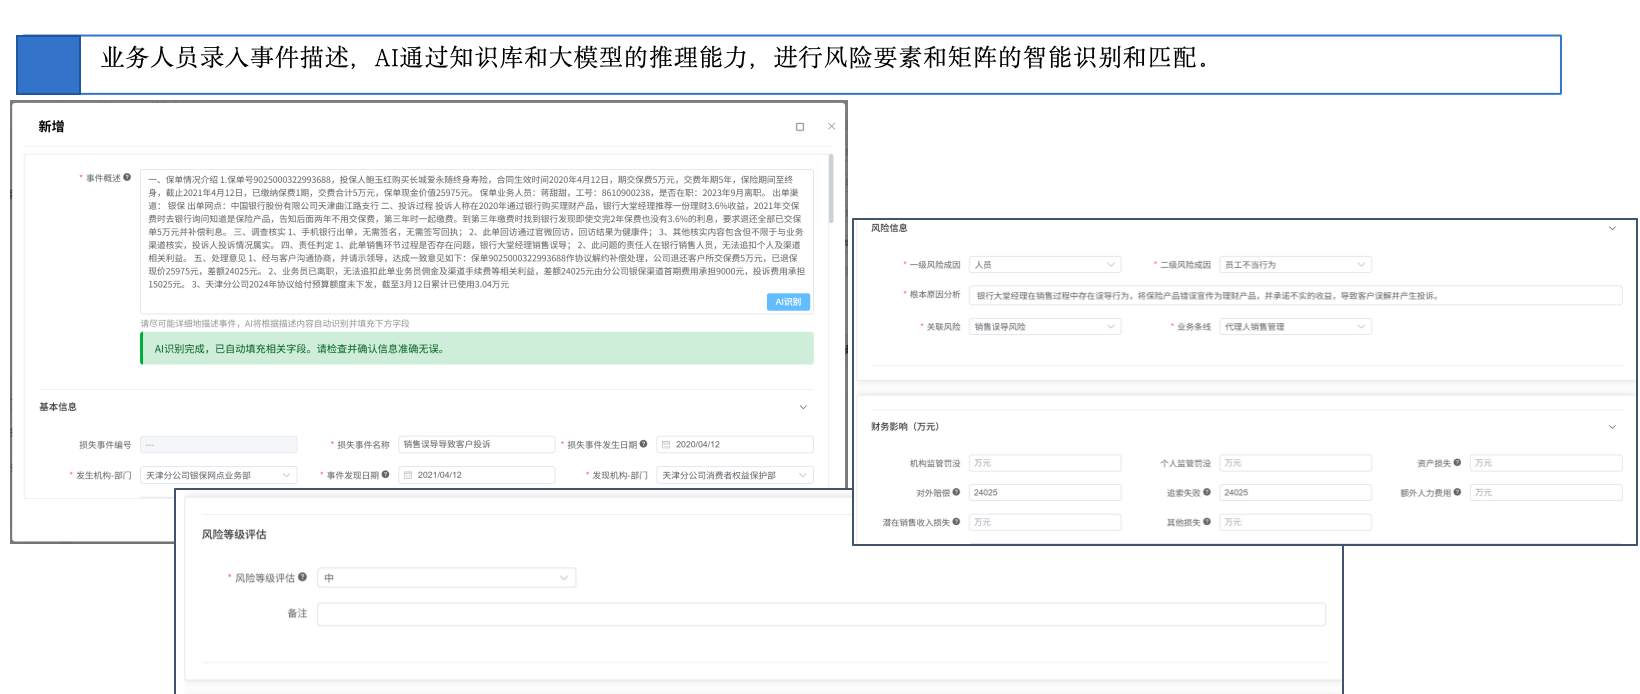Click help icon next to 其他损失
This screenshot has height=694, width=1640.
point(1207,522)
